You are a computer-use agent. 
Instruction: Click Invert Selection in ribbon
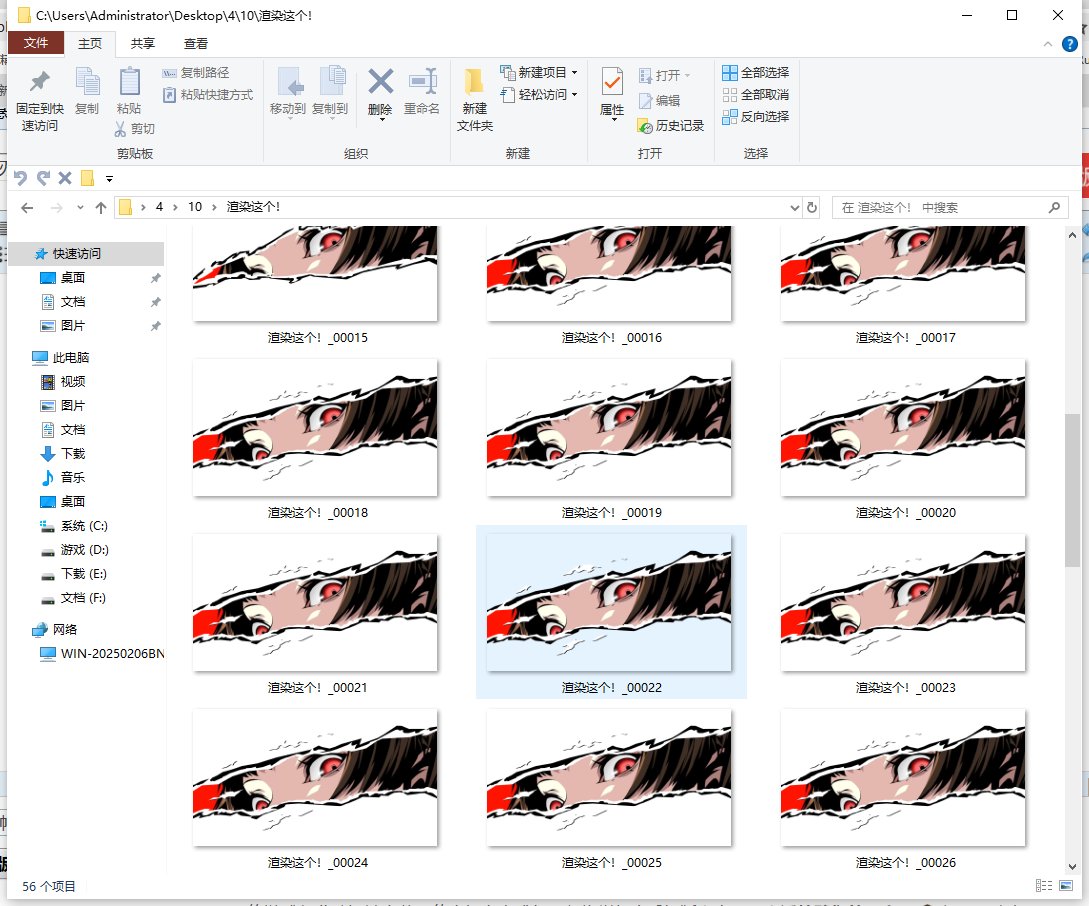(x=755, y=116)
